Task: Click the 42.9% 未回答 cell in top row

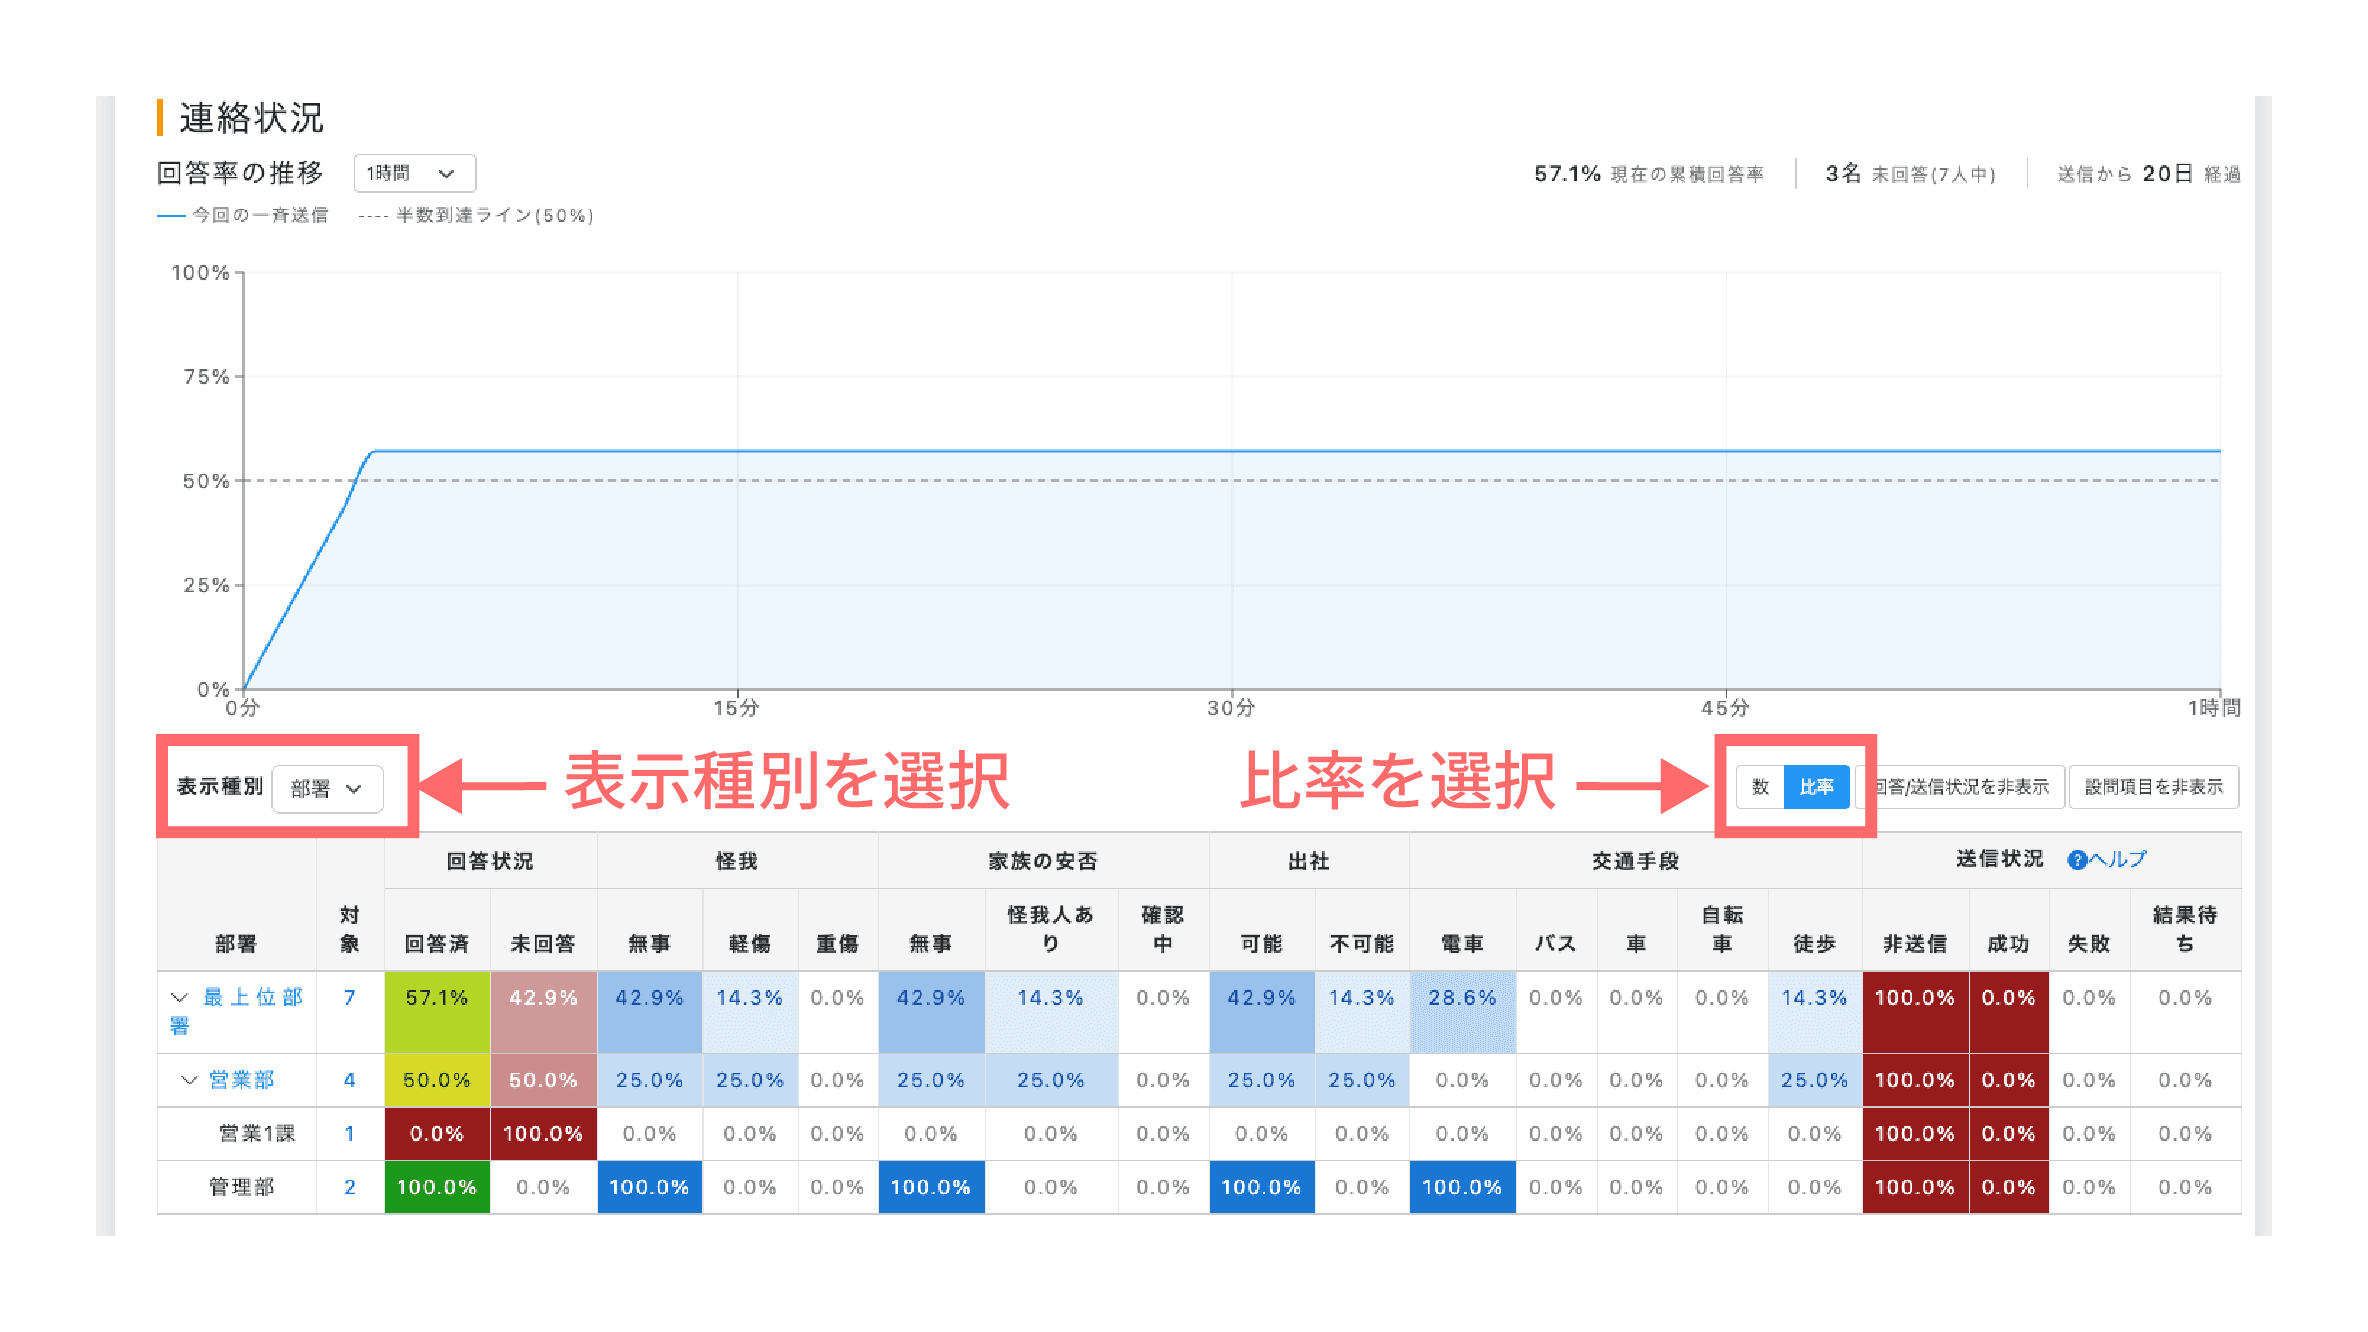Action: click(543, 1011)
